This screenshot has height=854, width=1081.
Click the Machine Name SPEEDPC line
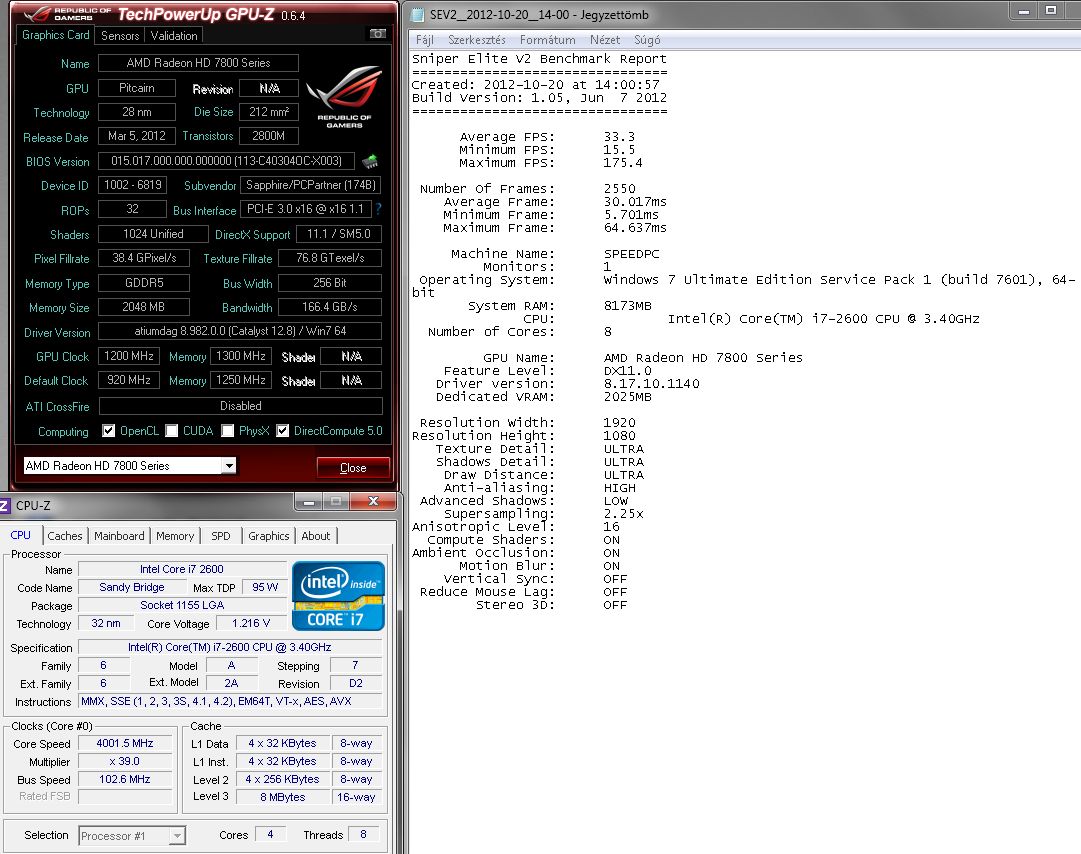click(x=555, y=254)
